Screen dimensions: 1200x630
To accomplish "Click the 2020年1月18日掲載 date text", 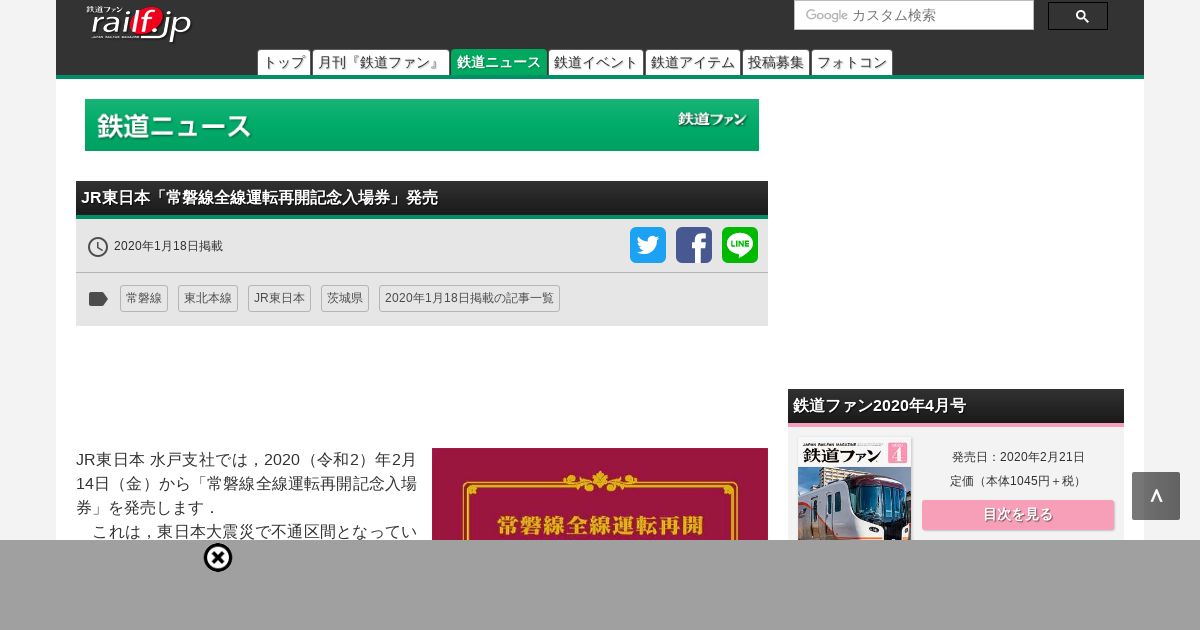I will (x=168, y=246).
